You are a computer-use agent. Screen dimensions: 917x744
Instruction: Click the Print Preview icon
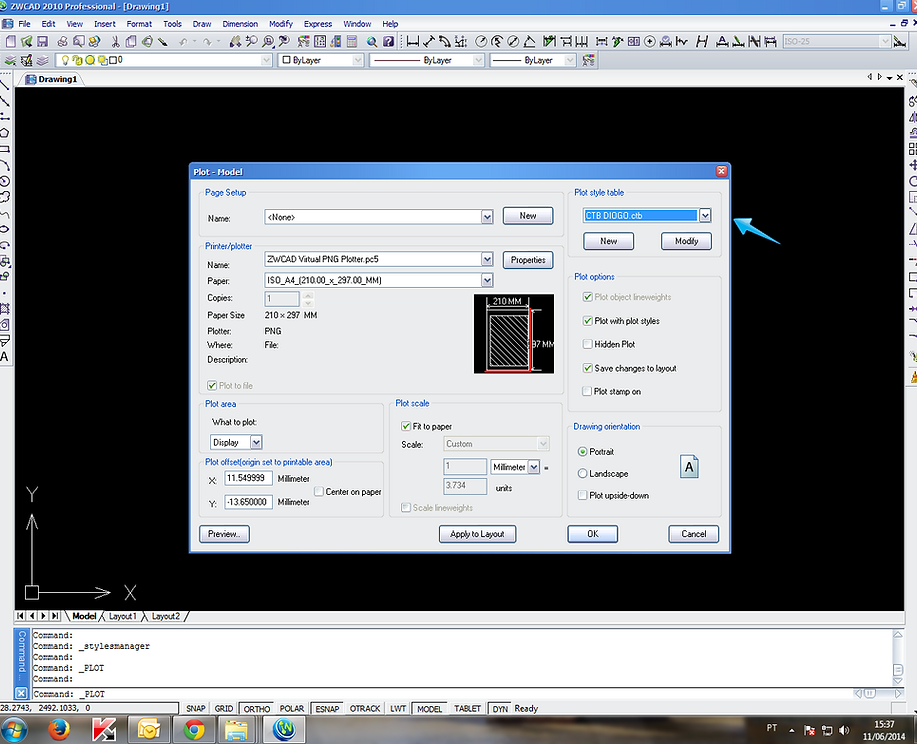click(x=78, y=42)
